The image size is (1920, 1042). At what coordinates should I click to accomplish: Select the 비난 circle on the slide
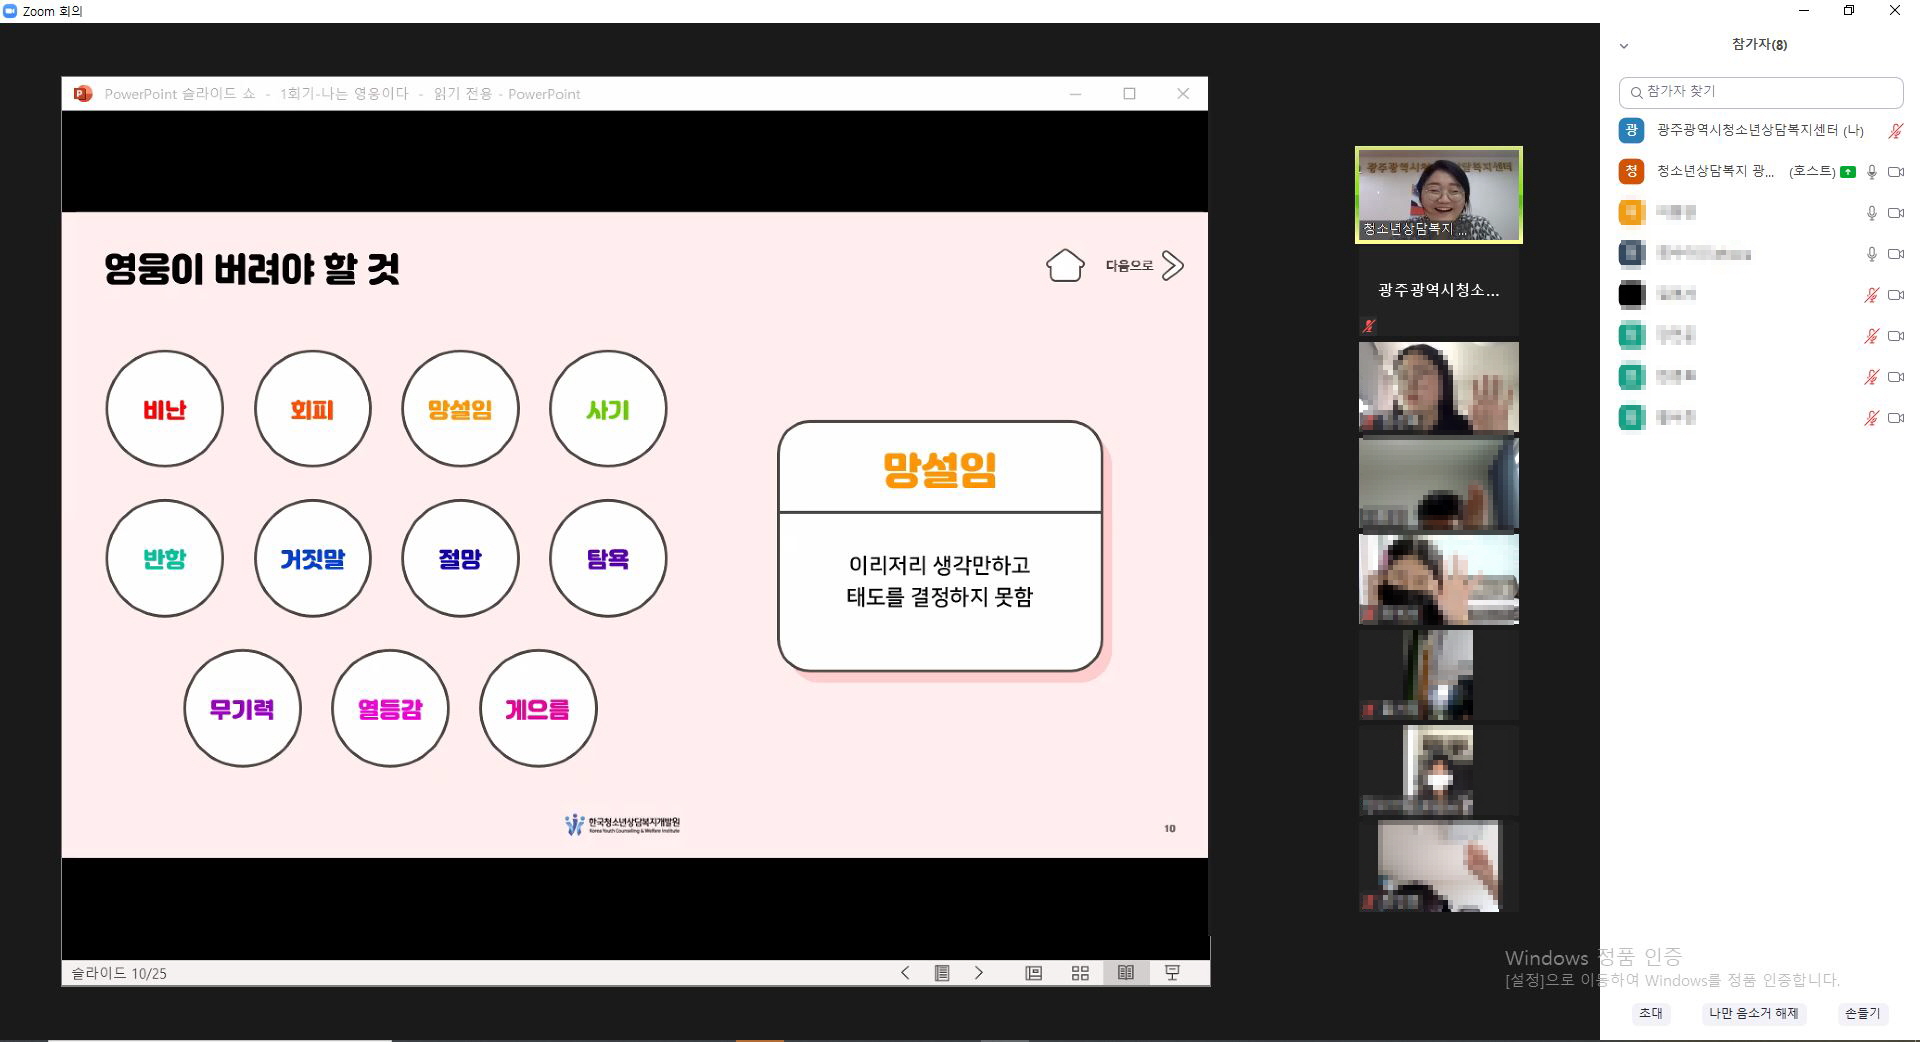click(x=165, y=409)
